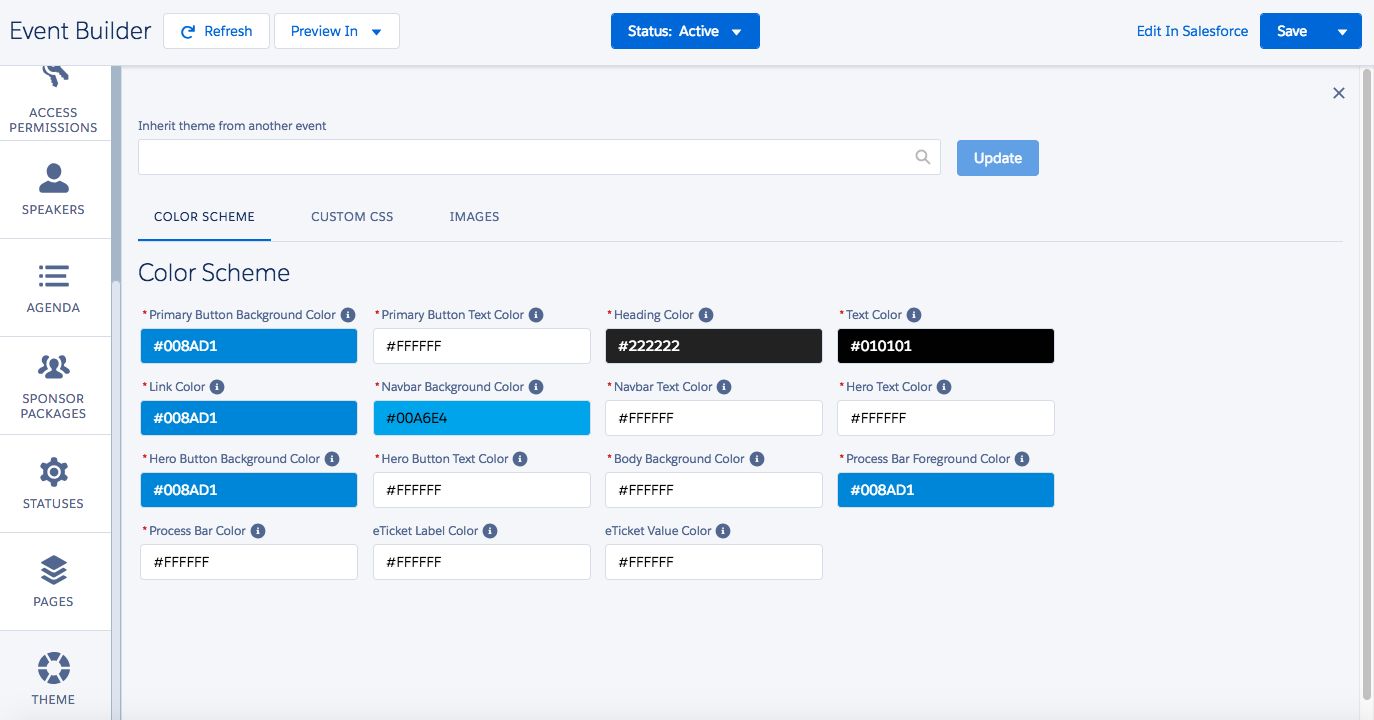The image size is (1374, 720).
Task: Click the Navbar Background Color swatch field
Action: (481, 418)
